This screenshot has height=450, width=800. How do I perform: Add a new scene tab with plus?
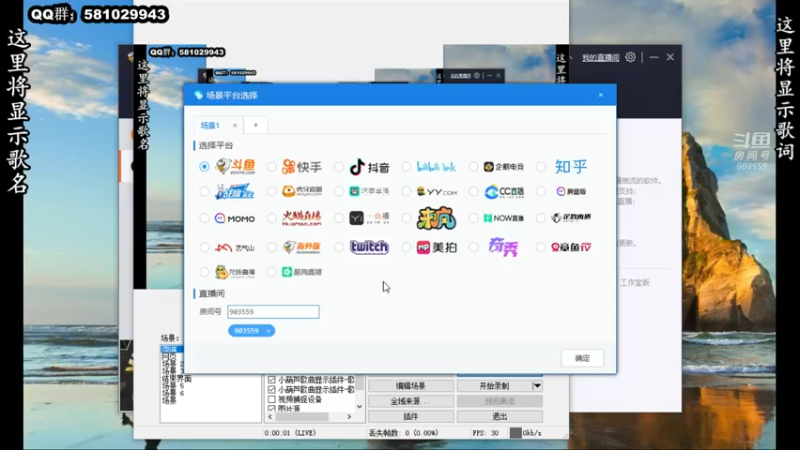256,125
